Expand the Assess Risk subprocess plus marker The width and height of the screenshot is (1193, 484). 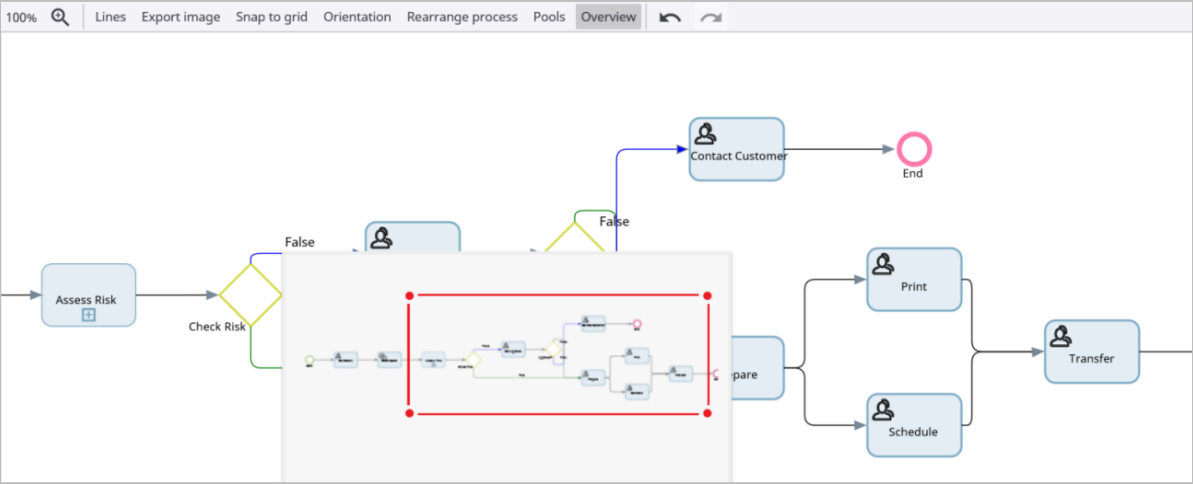coord(88,315)
